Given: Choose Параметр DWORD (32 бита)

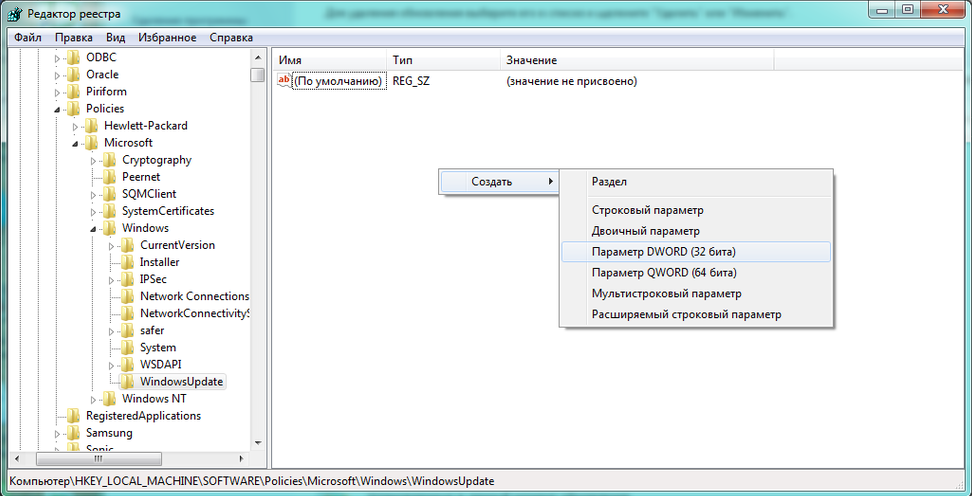Looking at the screenshot, I should (695, 252).
